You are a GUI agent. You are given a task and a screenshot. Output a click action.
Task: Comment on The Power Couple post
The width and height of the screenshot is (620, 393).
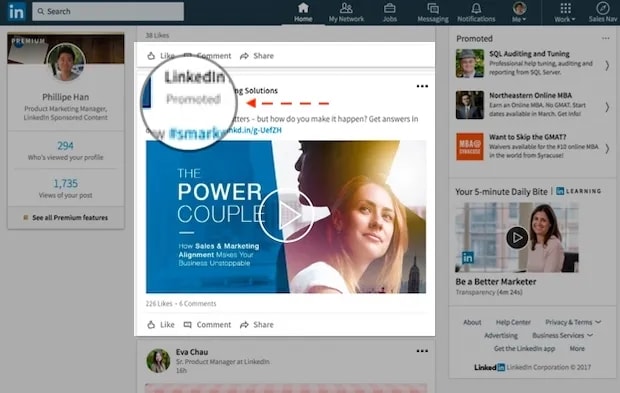(207, 325)
